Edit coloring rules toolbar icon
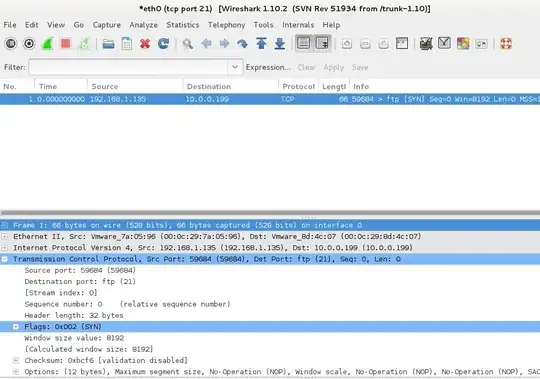The width and height of the screenshot is (540, 379). pyautogui.click(x=463, y=44)
